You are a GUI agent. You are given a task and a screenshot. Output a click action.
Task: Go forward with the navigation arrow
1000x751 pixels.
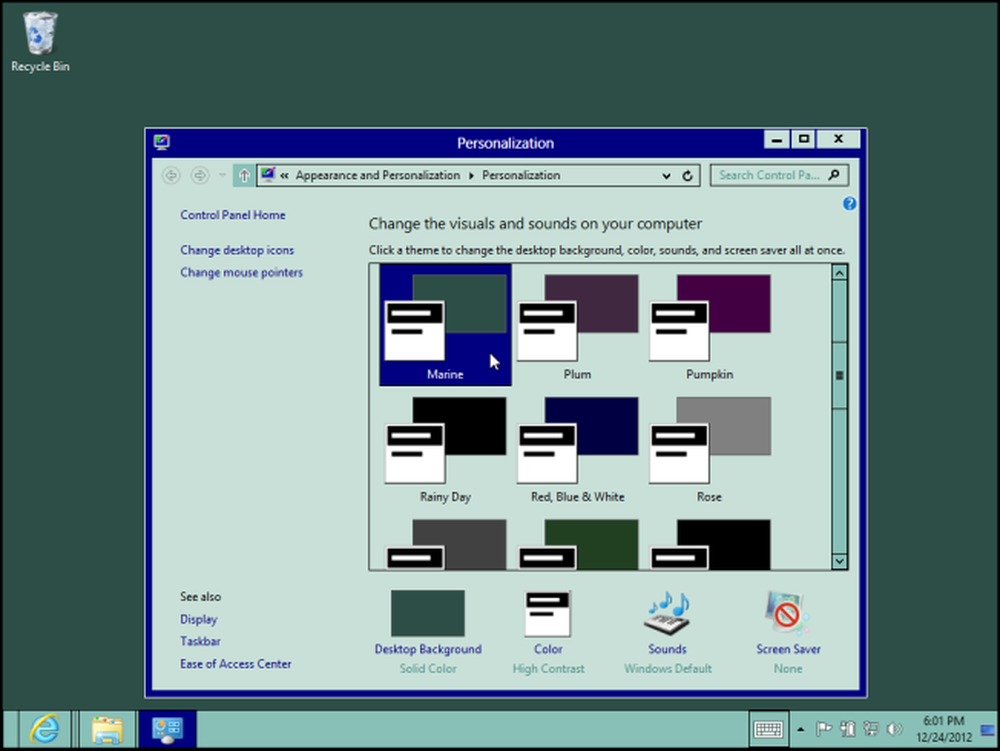click(200, 175)
